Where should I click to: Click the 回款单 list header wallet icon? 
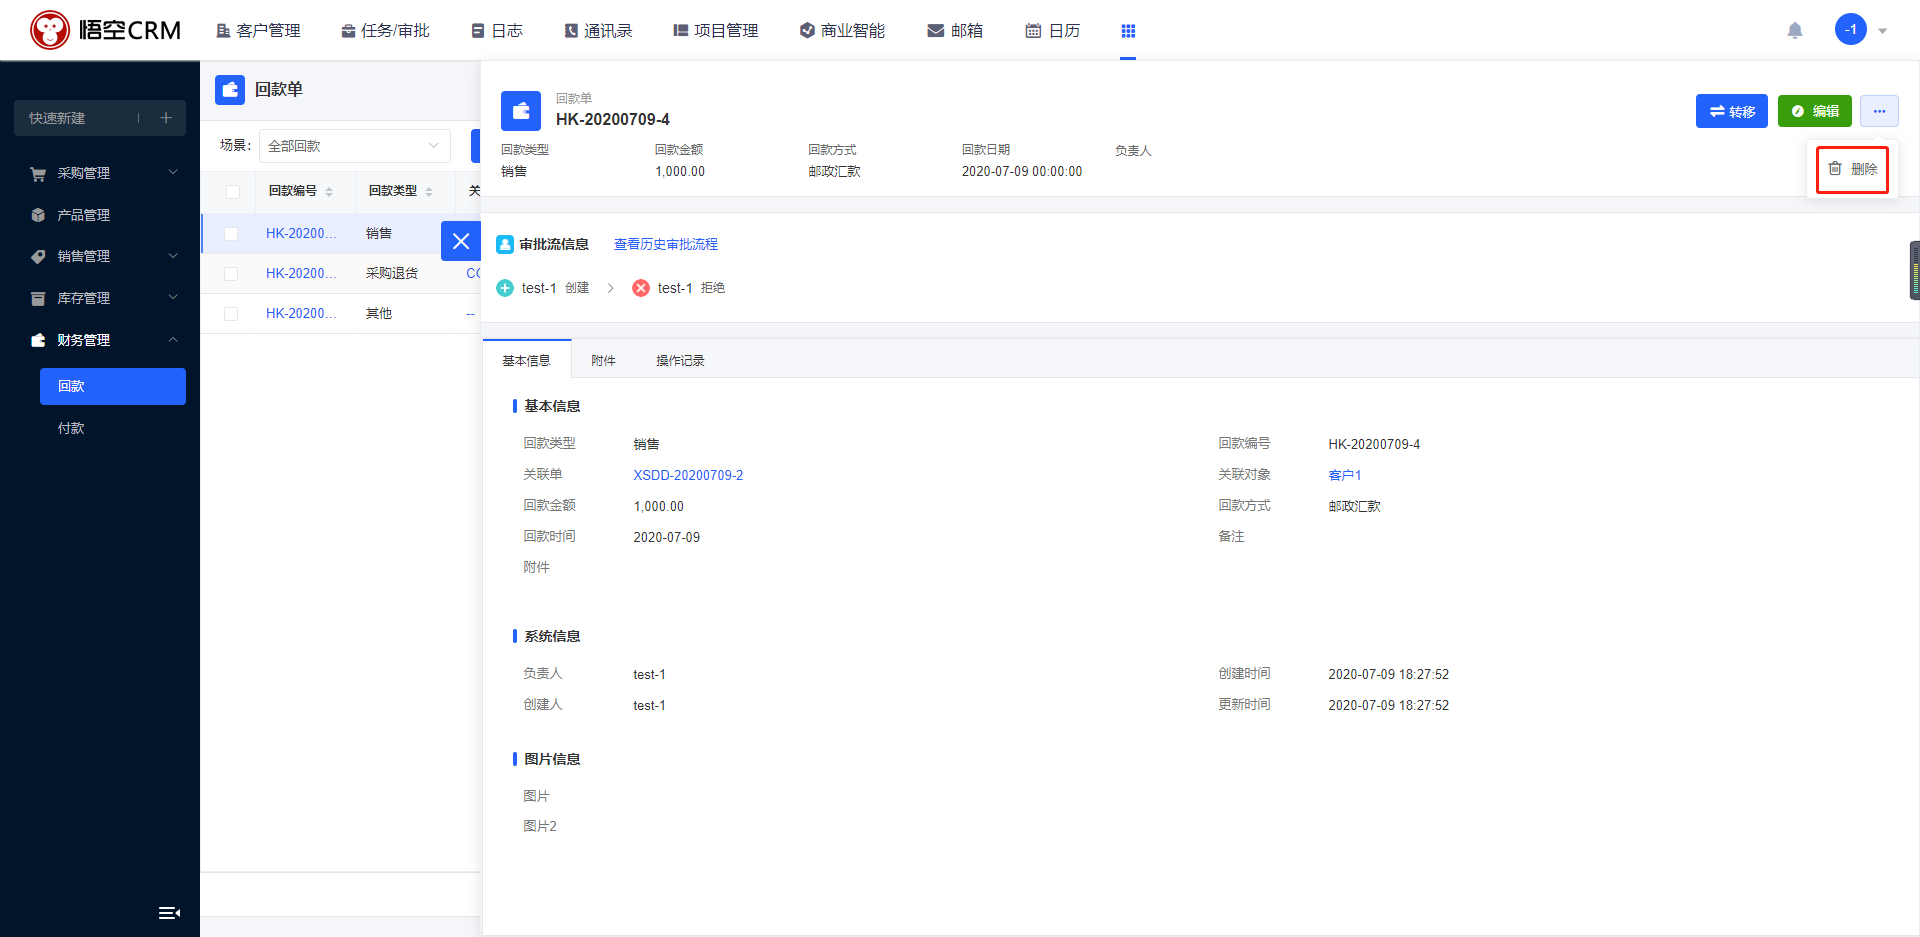click(x=230, y=90)
